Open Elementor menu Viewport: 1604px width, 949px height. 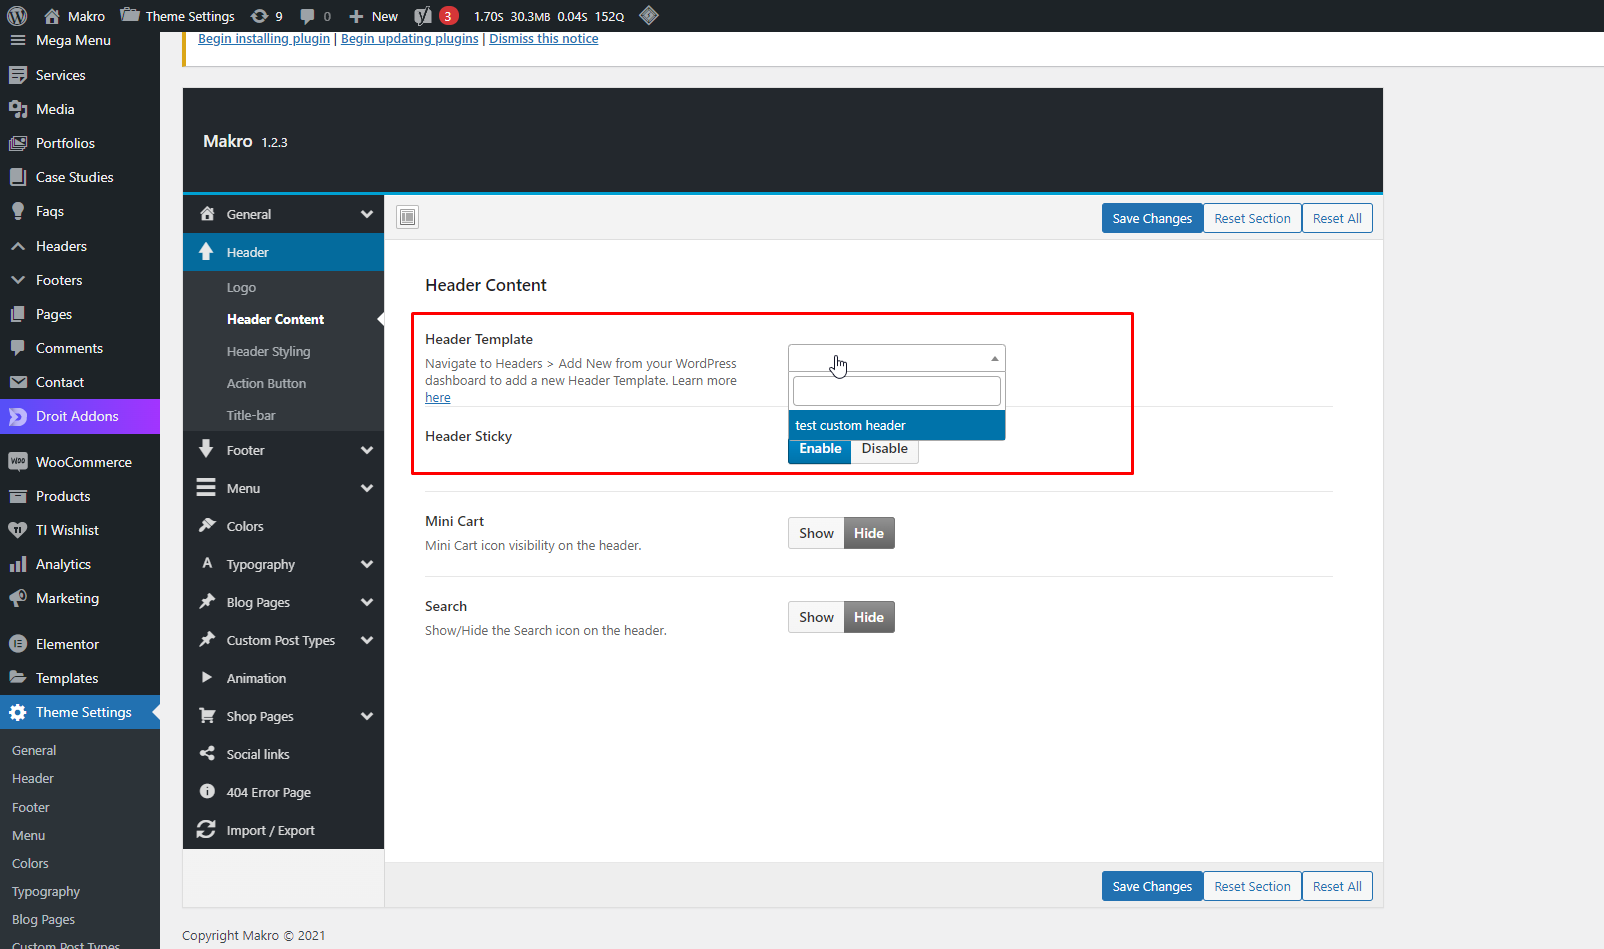pyautogui.click(x=80, y=644)
